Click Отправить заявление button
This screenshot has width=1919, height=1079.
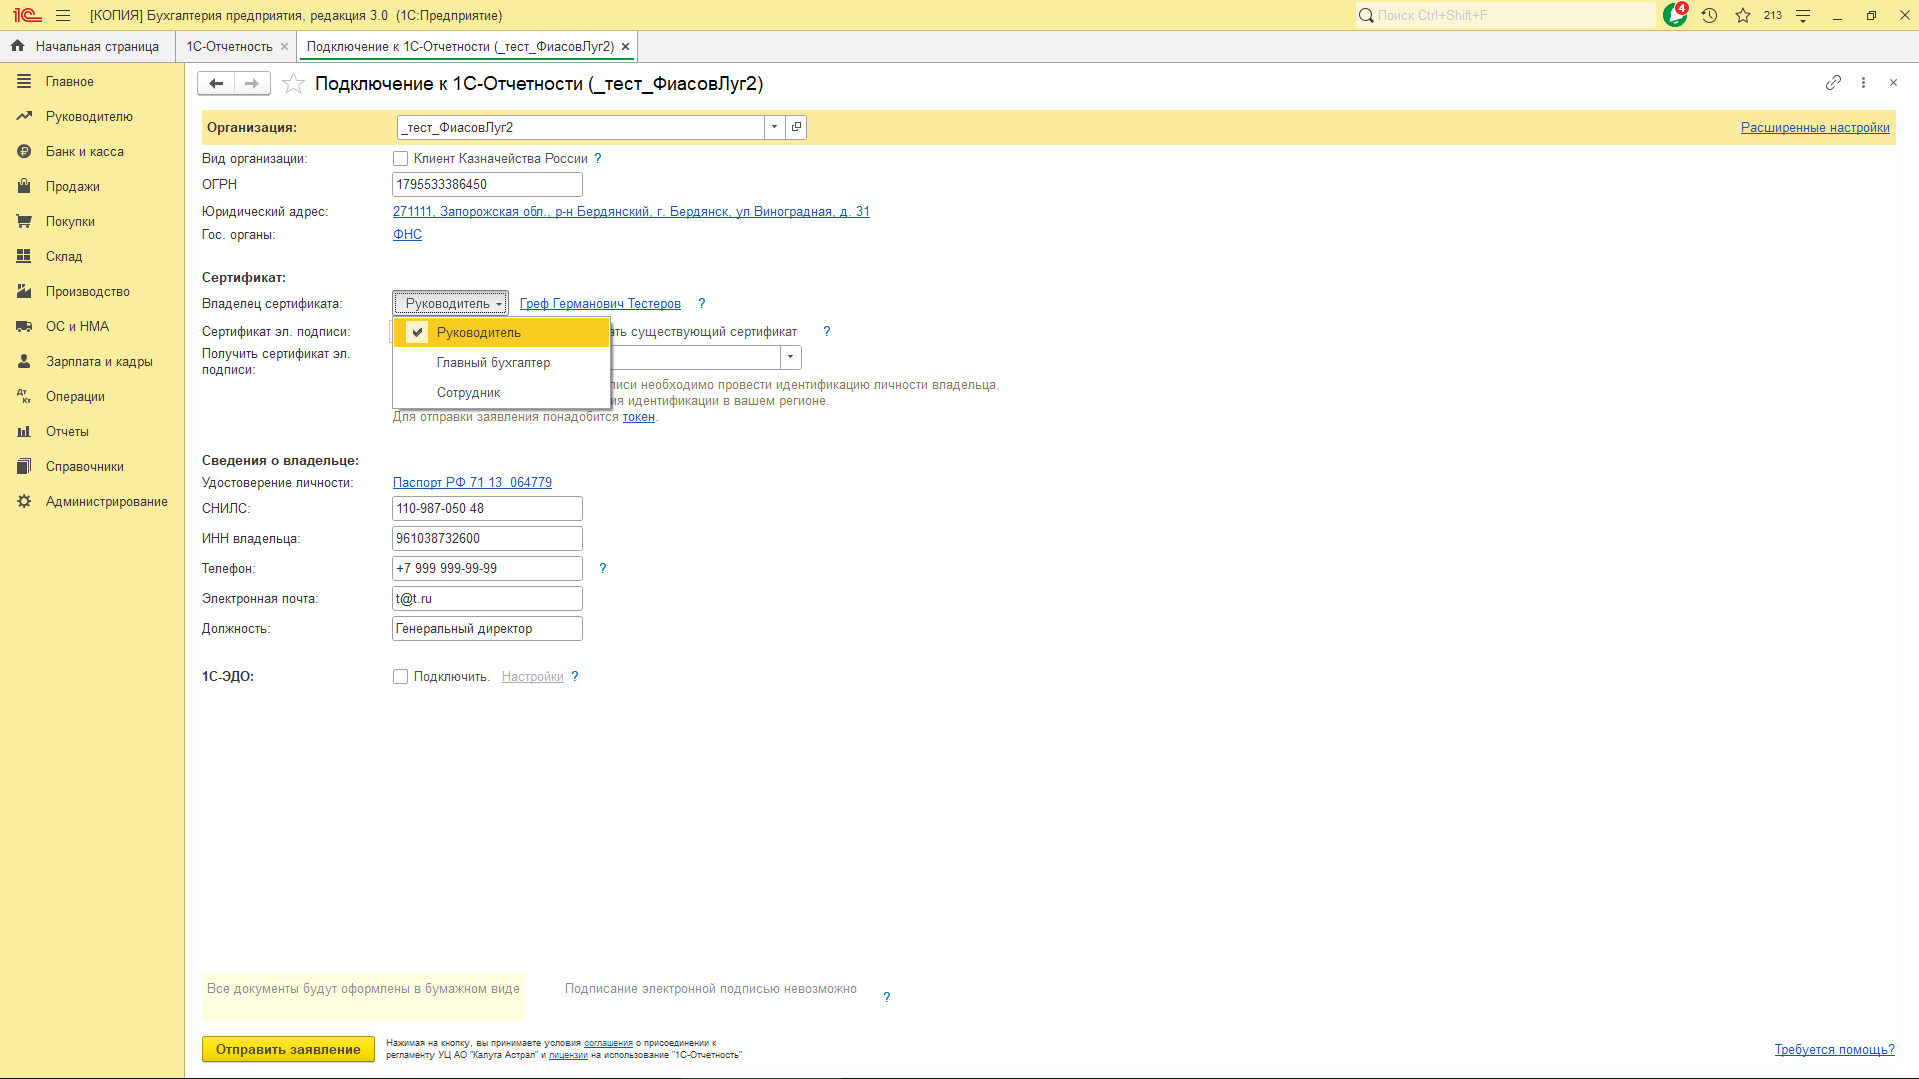pos(288,1049)
